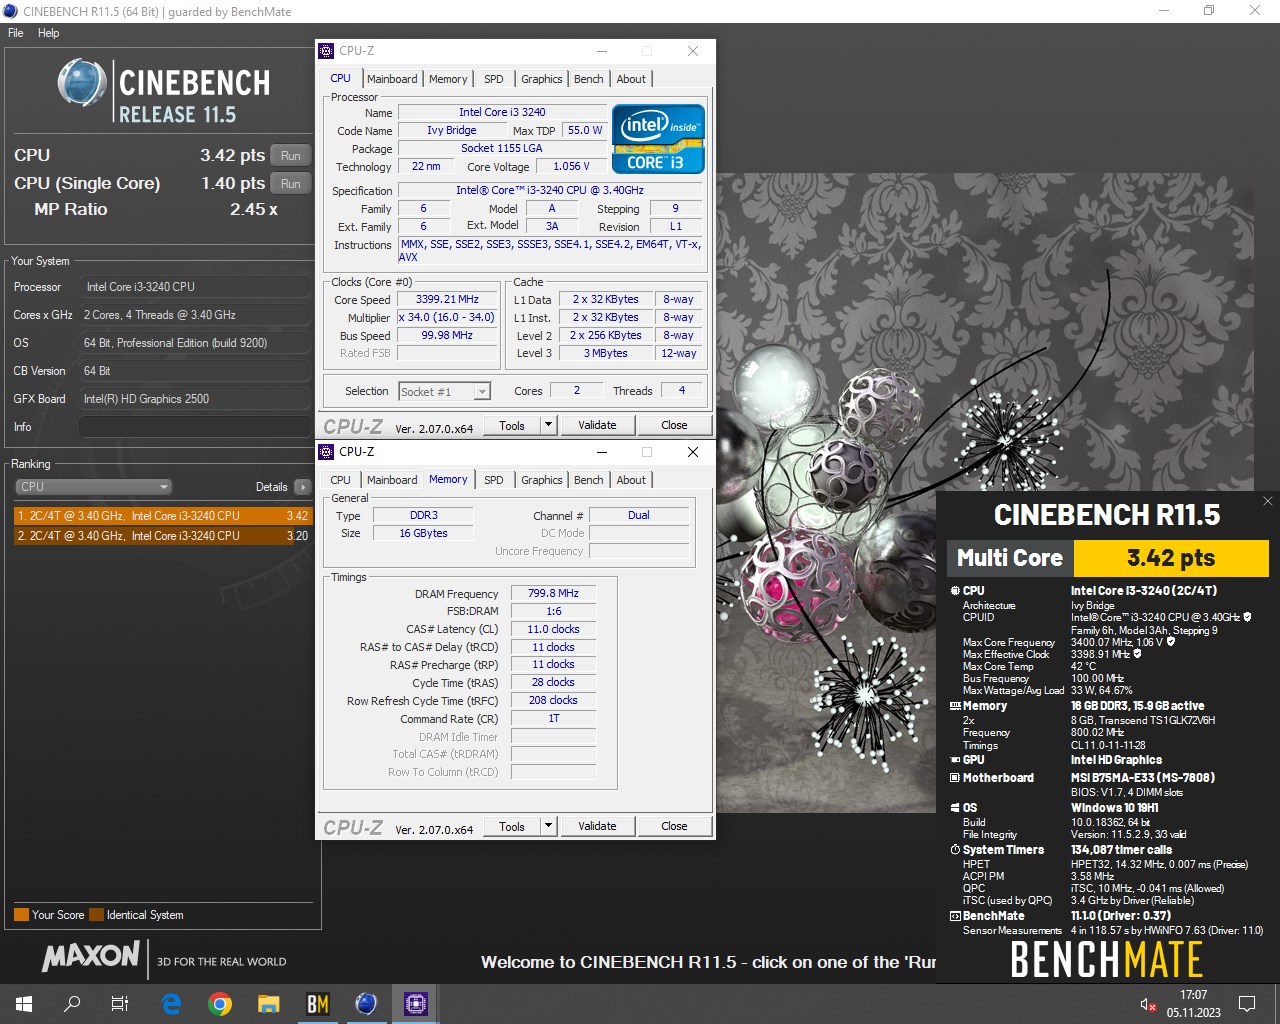Open Graphics tab in top CPU-Z
Image resolution: width=1280 pixels, height=1024 pixels.
pos(542,79)
